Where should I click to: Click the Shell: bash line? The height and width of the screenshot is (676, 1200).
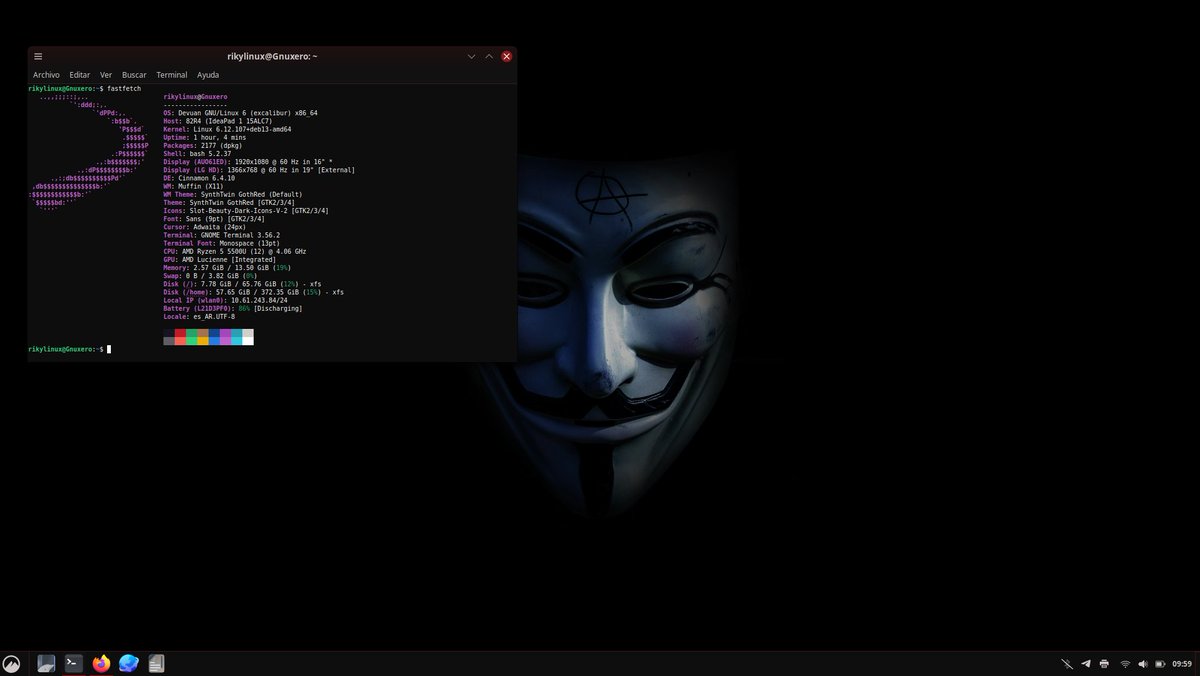(x=197, y=153)
